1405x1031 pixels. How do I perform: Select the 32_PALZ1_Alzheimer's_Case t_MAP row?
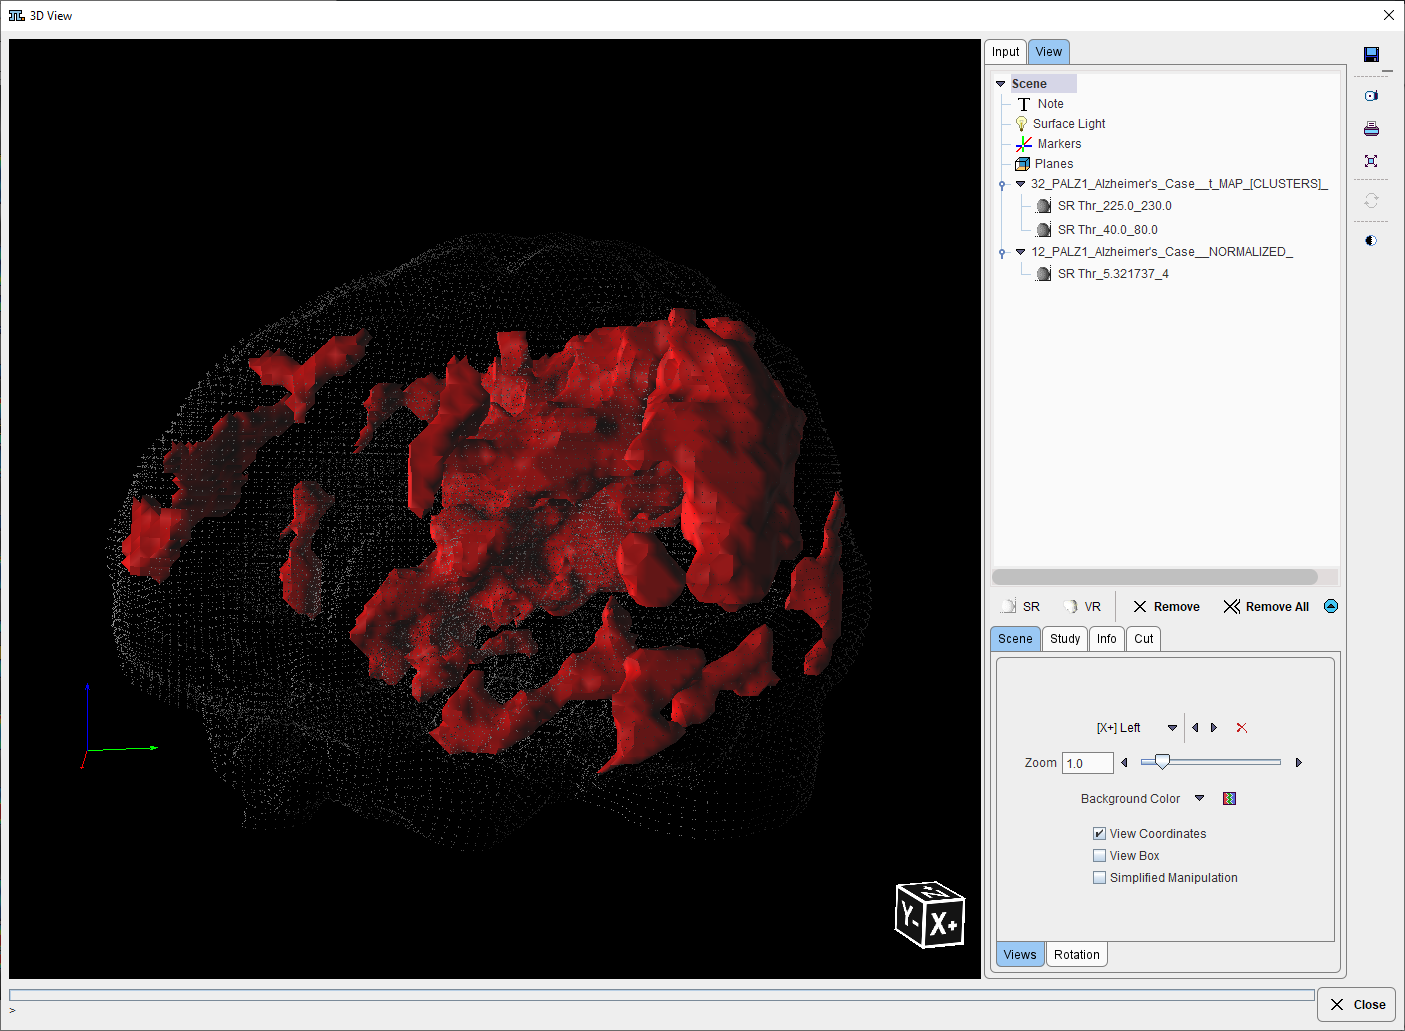coord(1180,184)
